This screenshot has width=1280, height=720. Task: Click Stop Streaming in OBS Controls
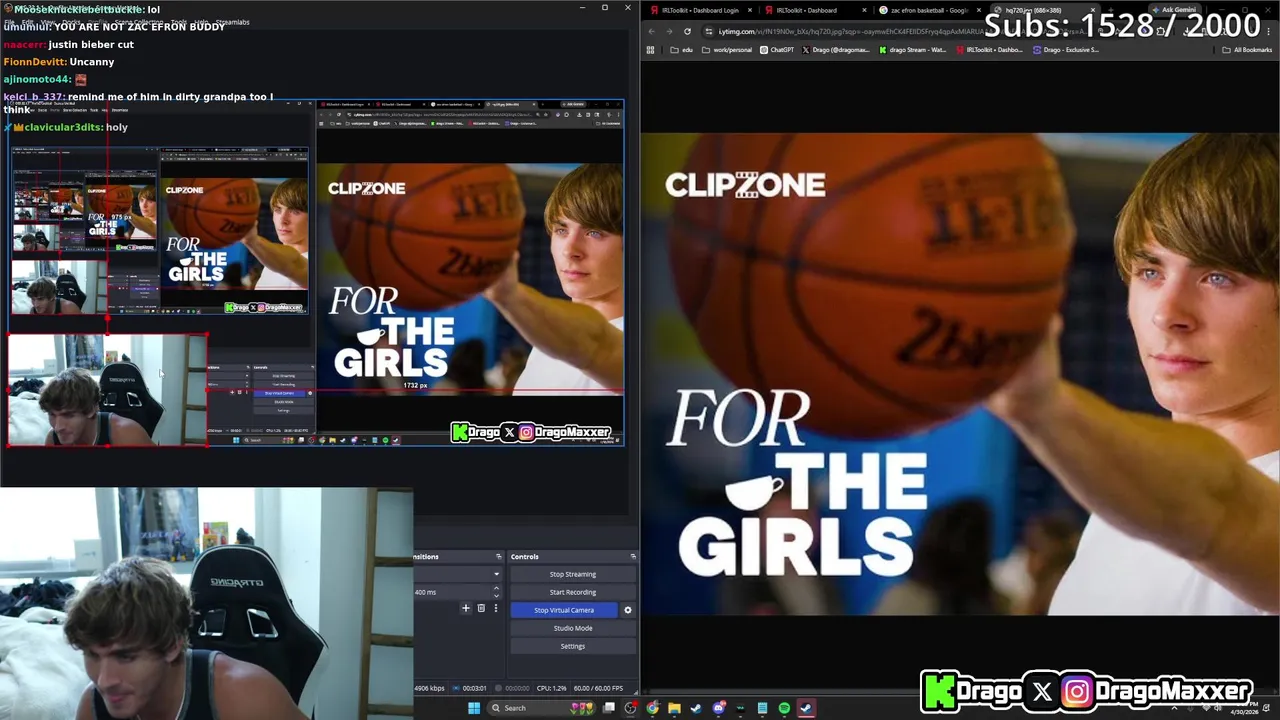coord(573,574)
